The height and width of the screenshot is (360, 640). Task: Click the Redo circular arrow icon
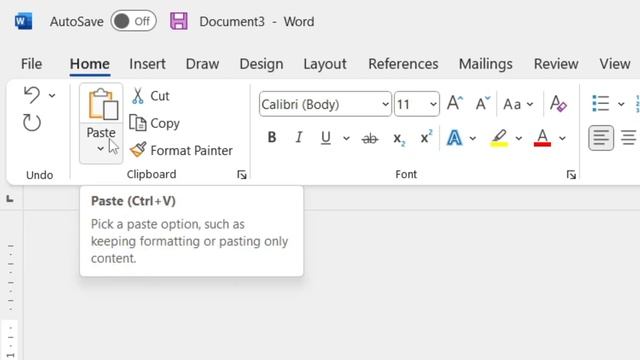32,122
